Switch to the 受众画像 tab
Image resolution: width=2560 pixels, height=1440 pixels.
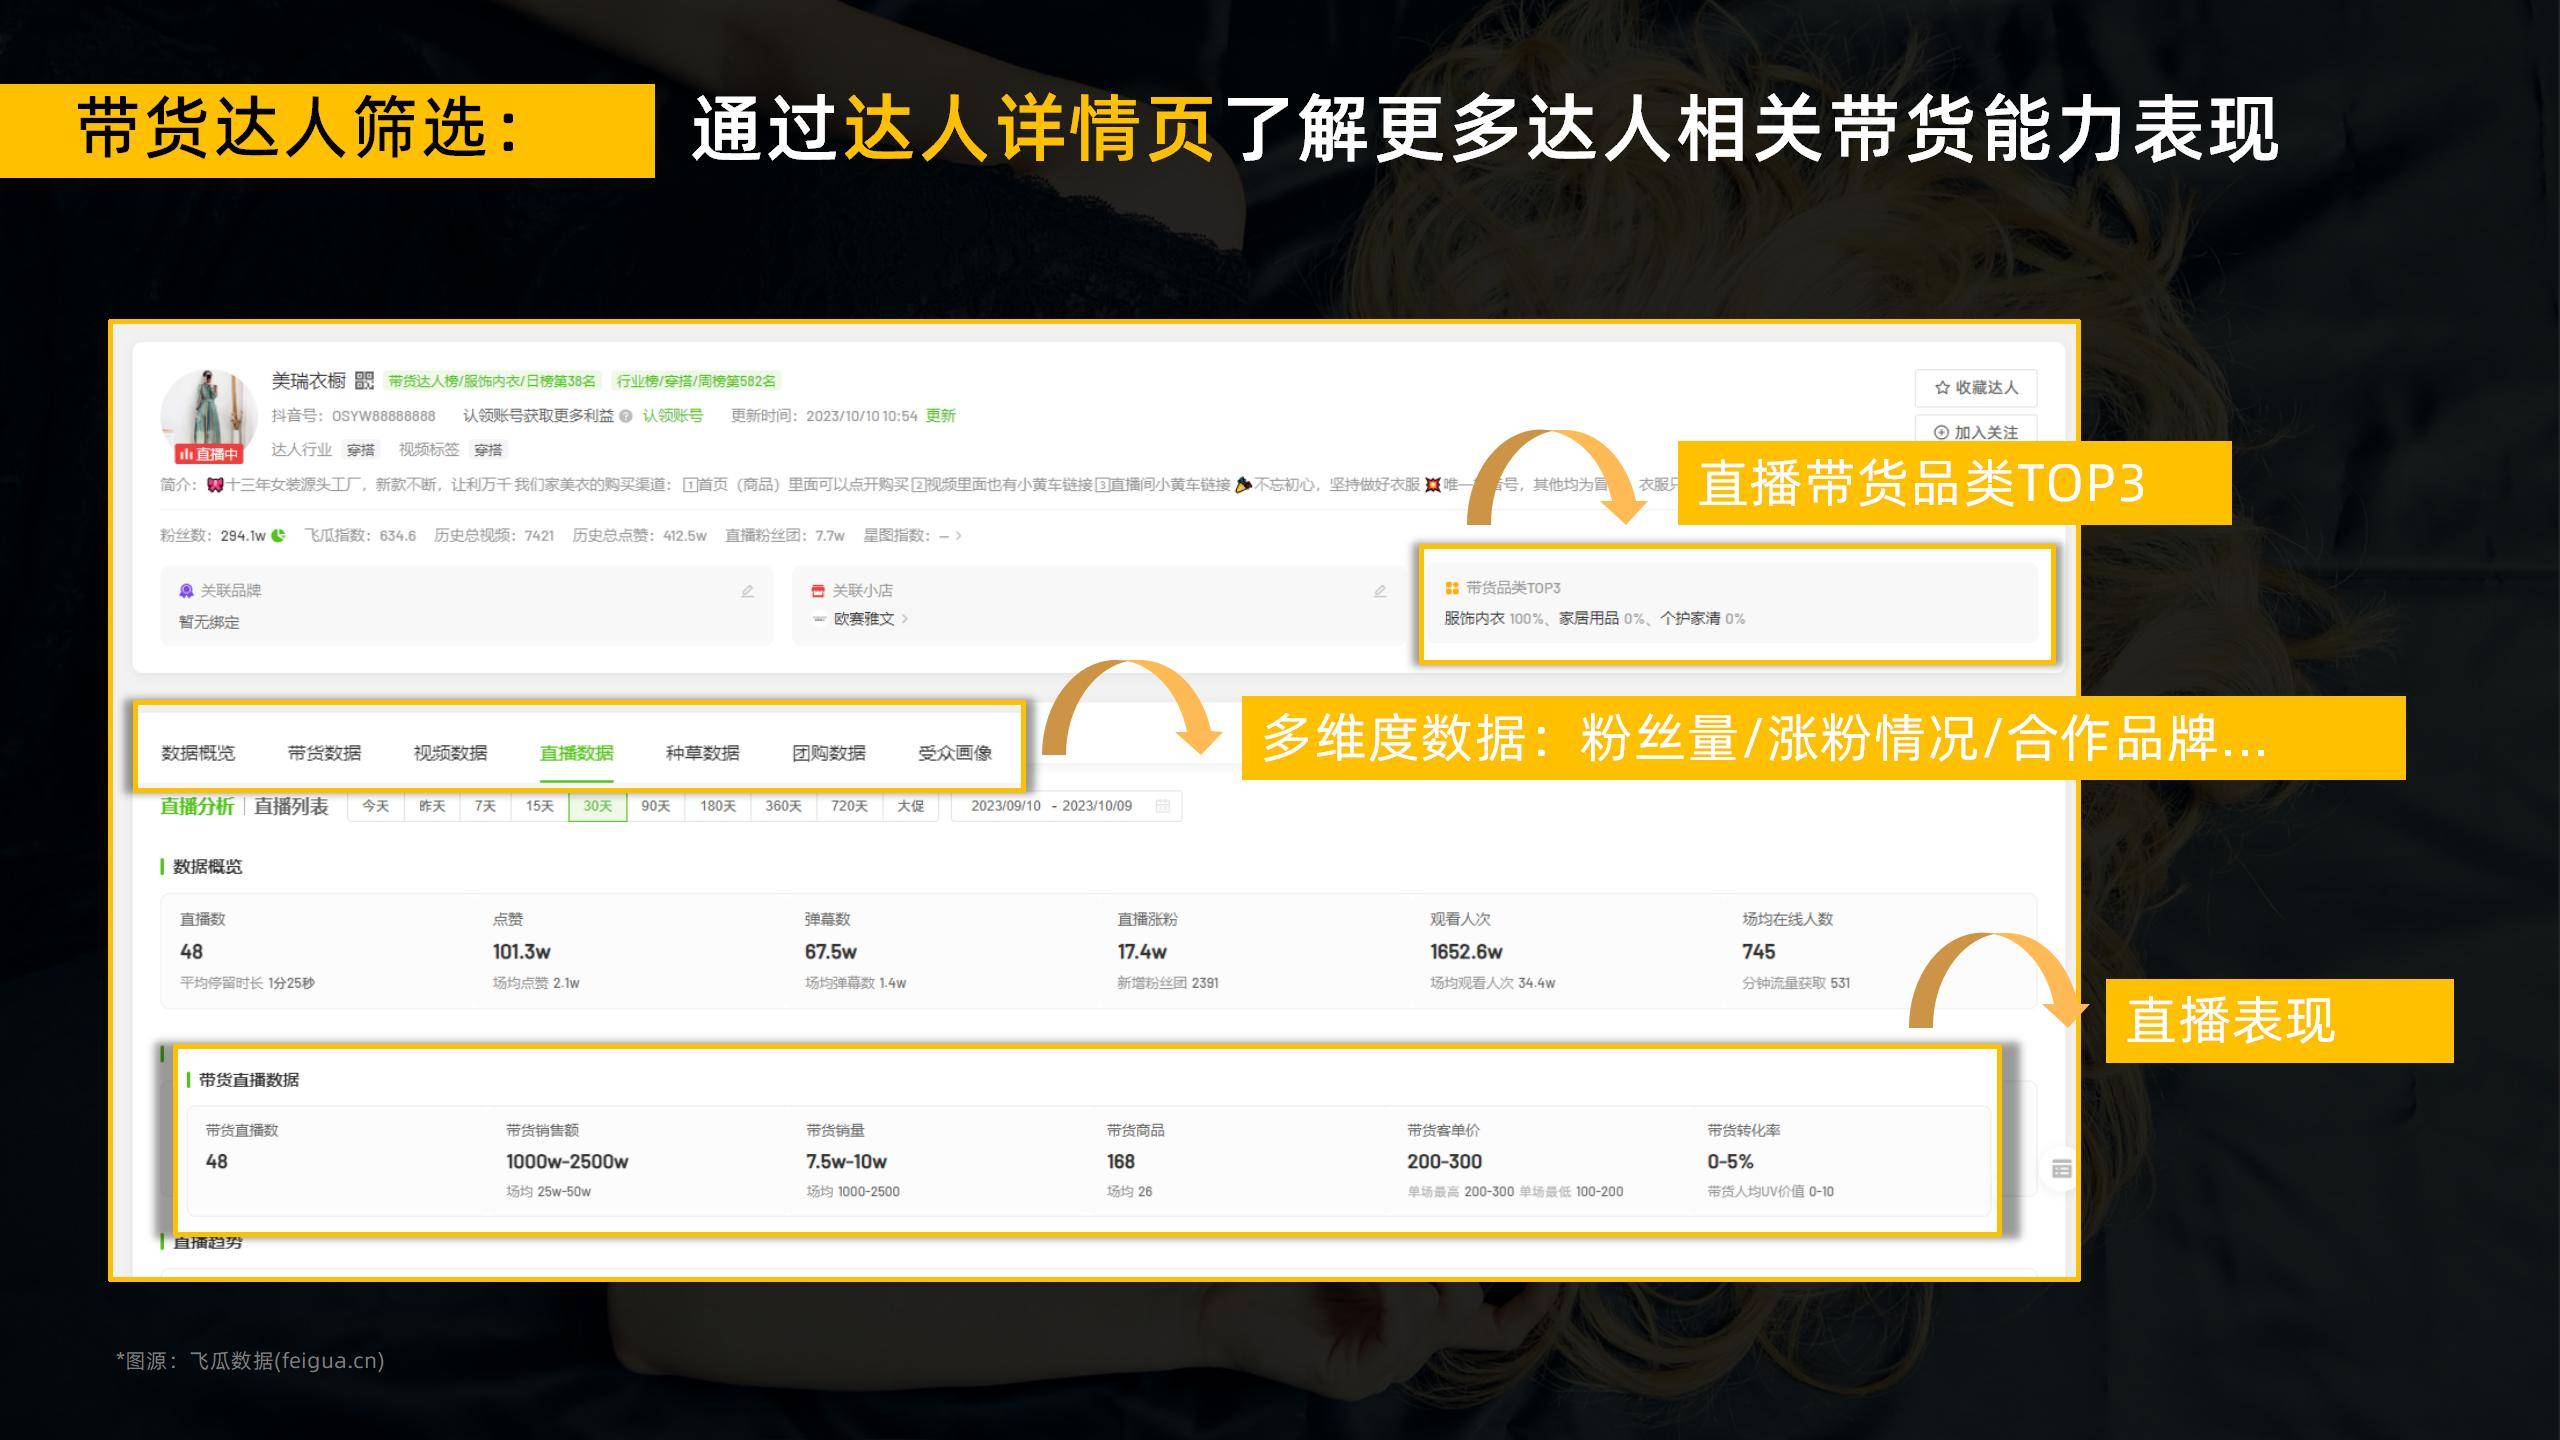[955, 753]
